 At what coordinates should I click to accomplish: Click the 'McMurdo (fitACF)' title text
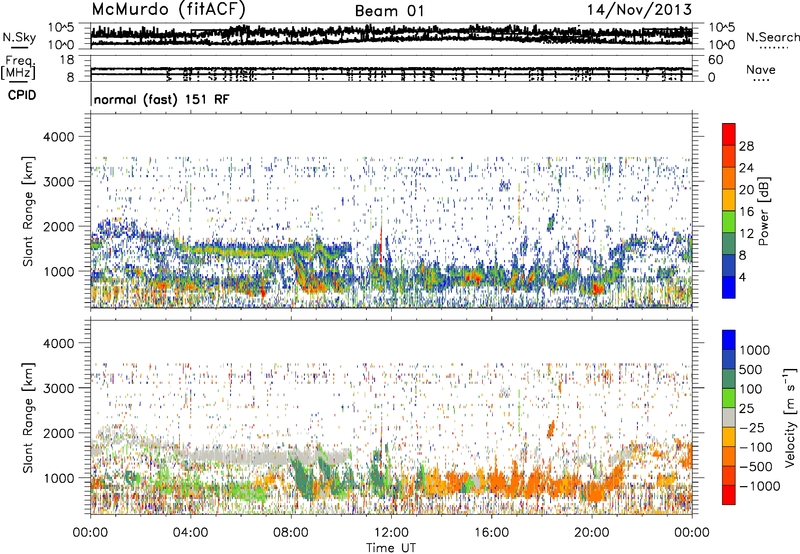168,9
